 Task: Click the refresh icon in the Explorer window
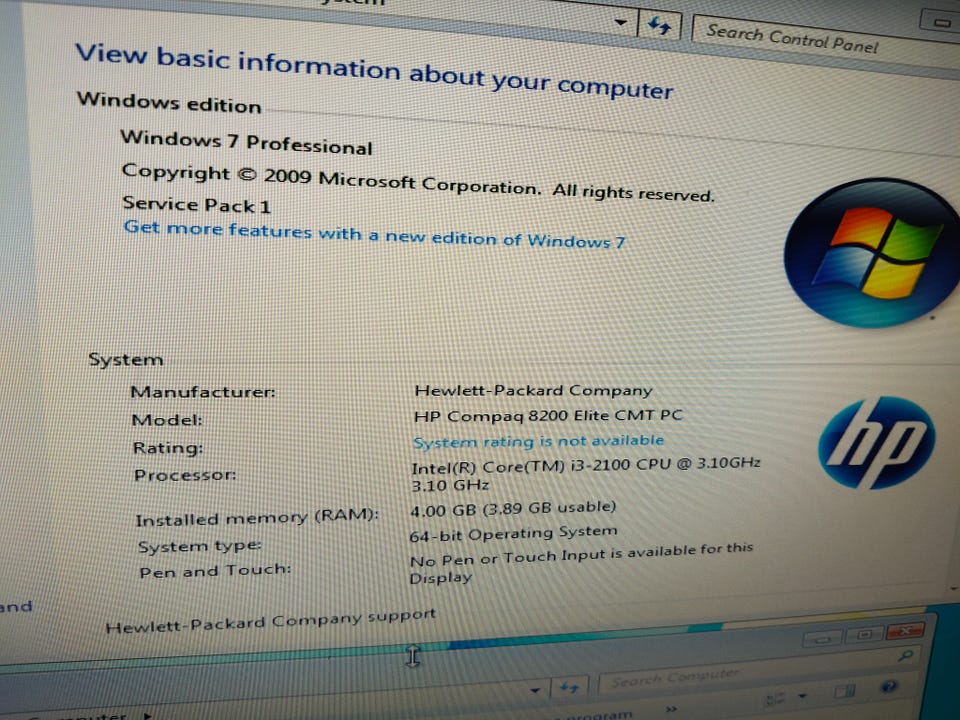569,687
